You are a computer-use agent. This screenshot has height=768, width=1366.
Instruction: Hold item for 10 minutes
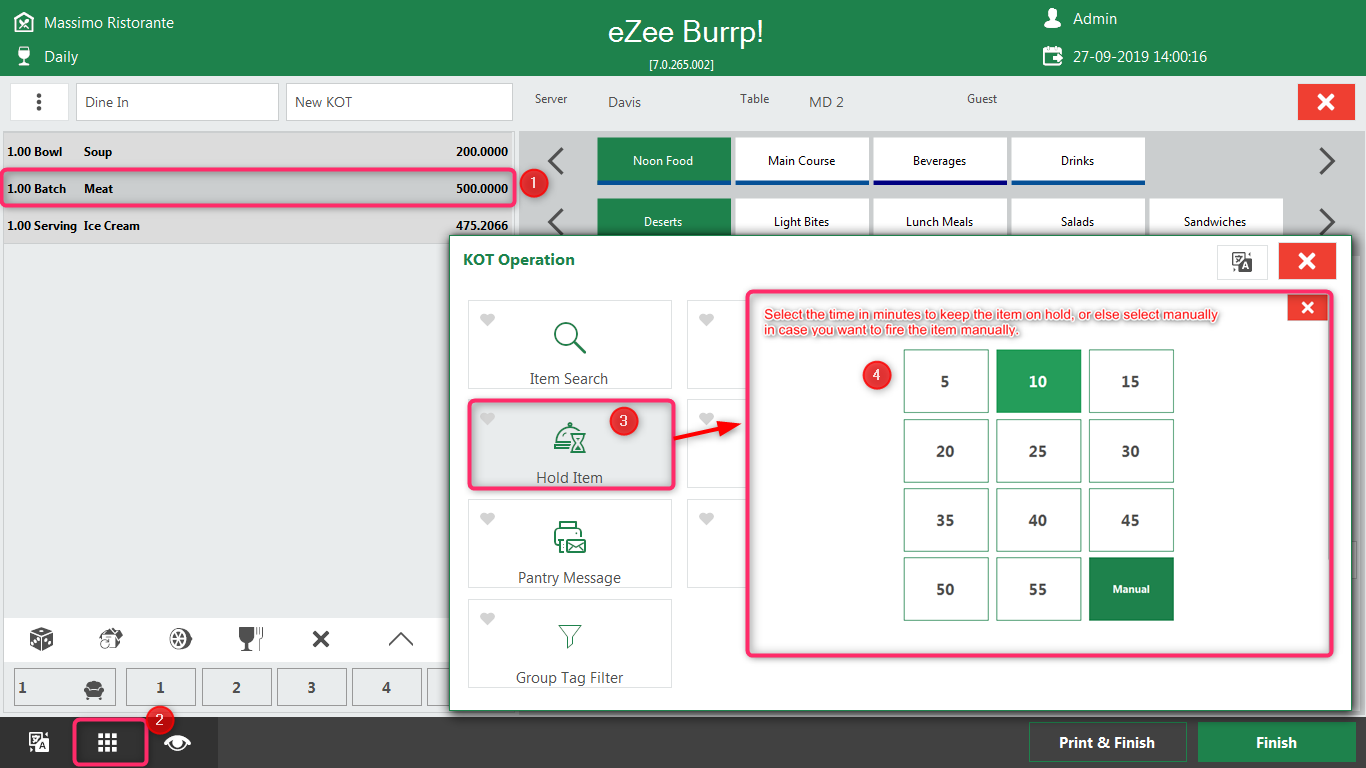pos(1039,381)
